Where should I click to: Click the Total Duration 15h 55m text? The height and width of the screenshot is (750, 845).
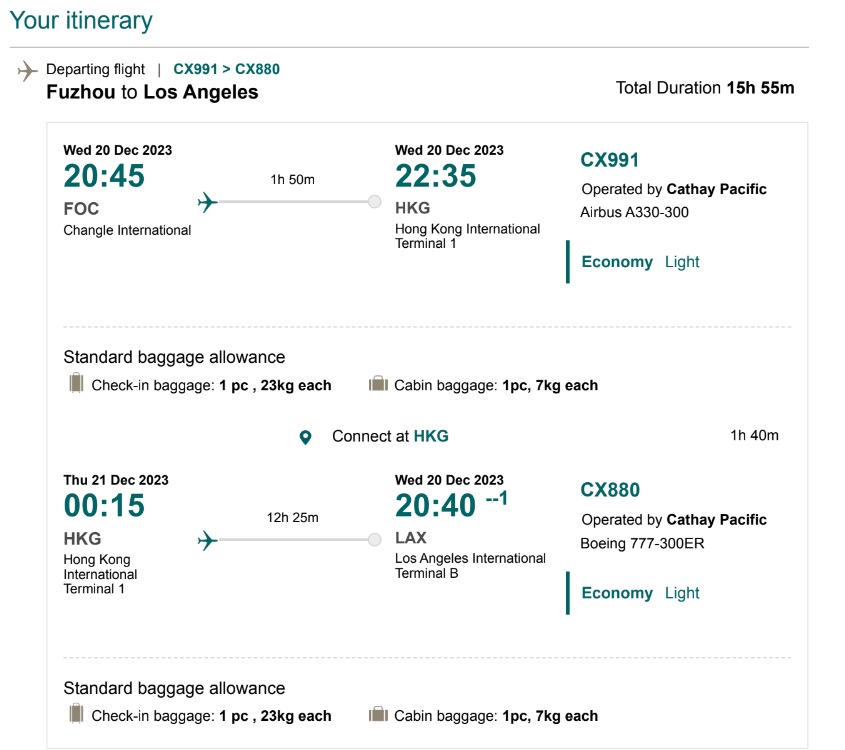click(705, 88)
